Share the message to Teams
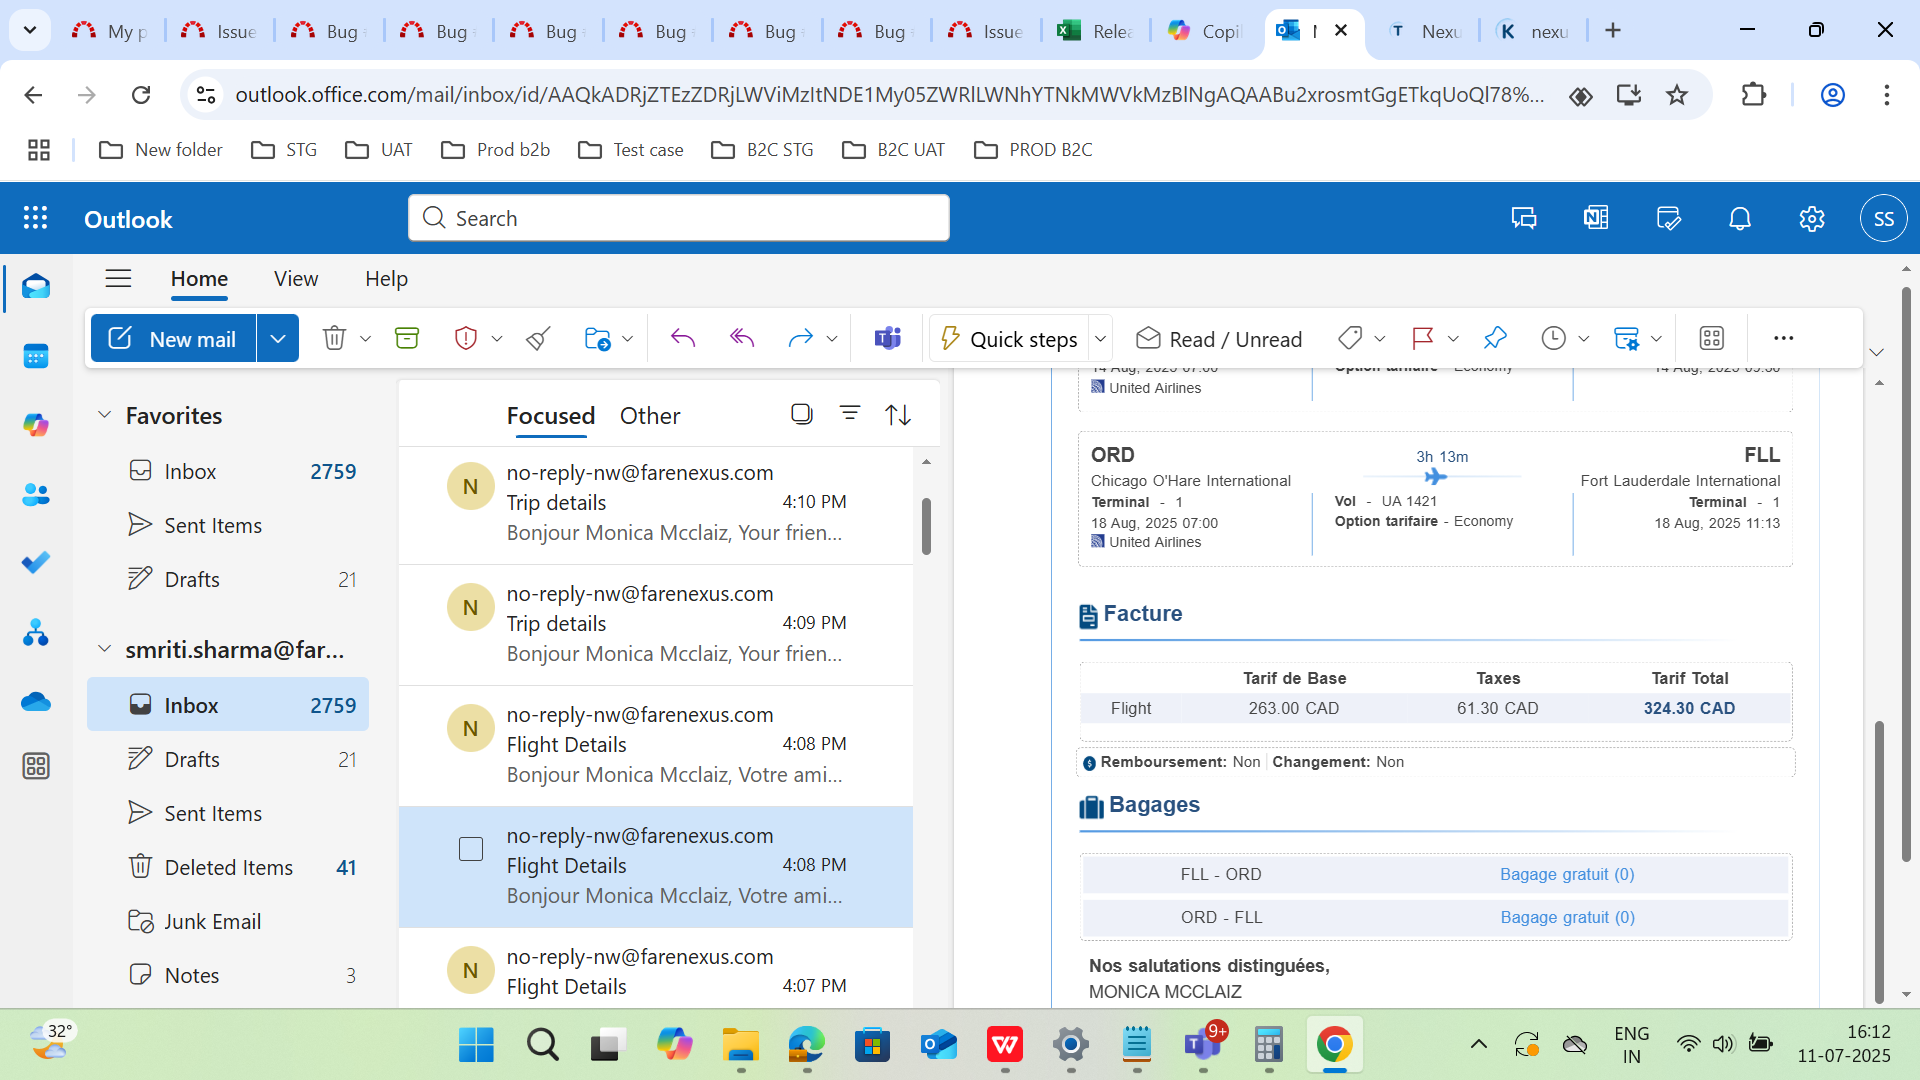 888,338
